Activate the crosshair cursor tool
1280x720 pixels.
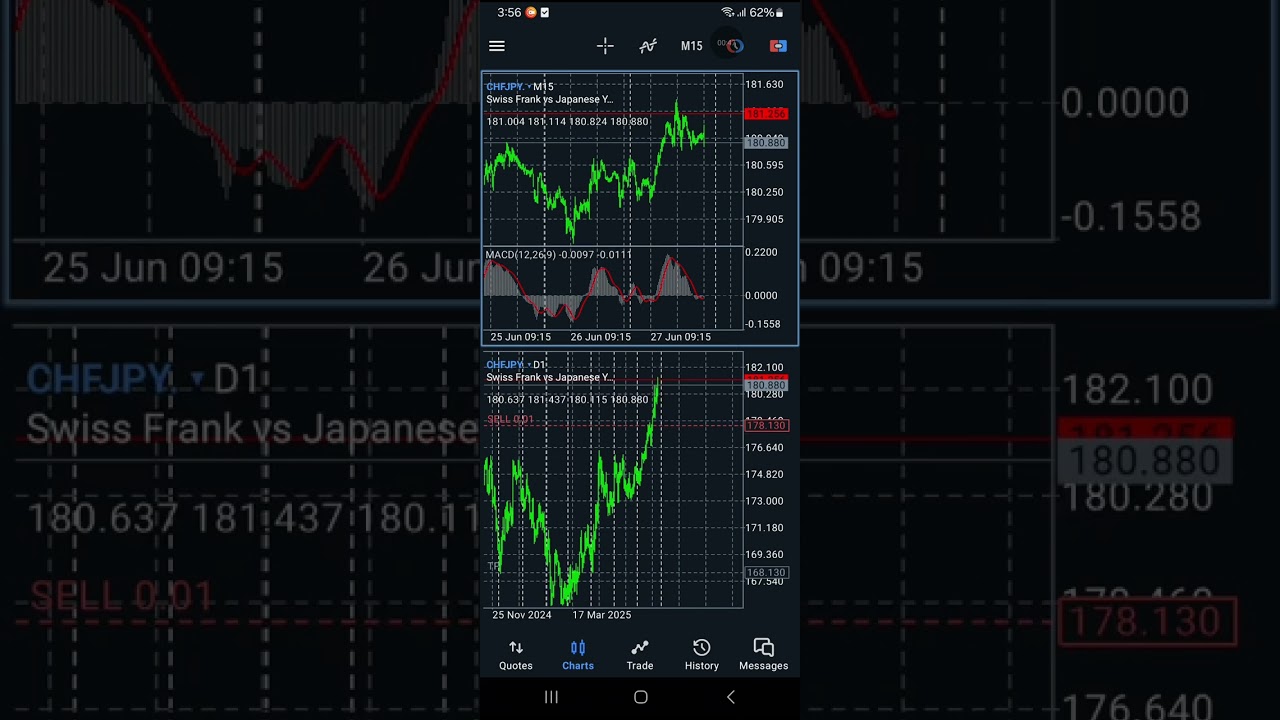point(605,46)
